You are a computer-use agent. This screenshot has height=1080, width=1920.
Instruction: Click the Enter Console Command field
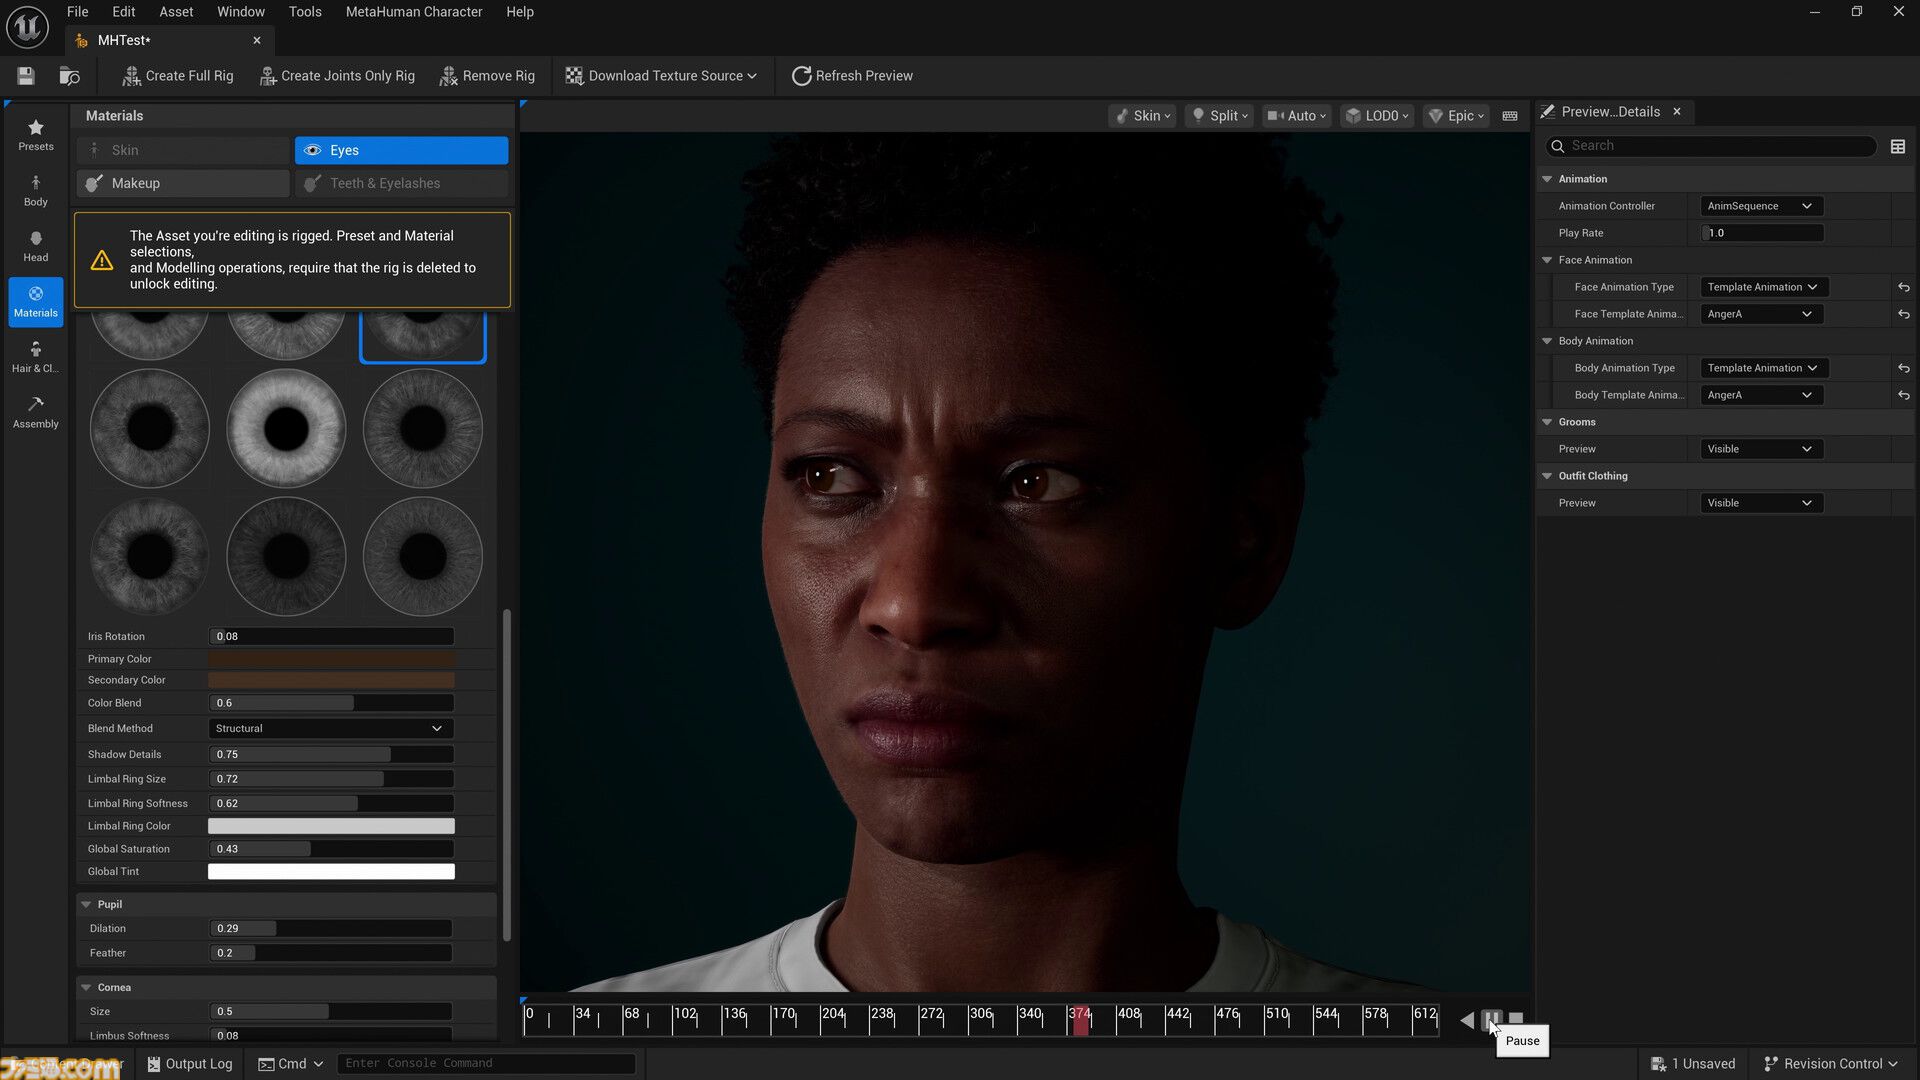point(486,1064)
